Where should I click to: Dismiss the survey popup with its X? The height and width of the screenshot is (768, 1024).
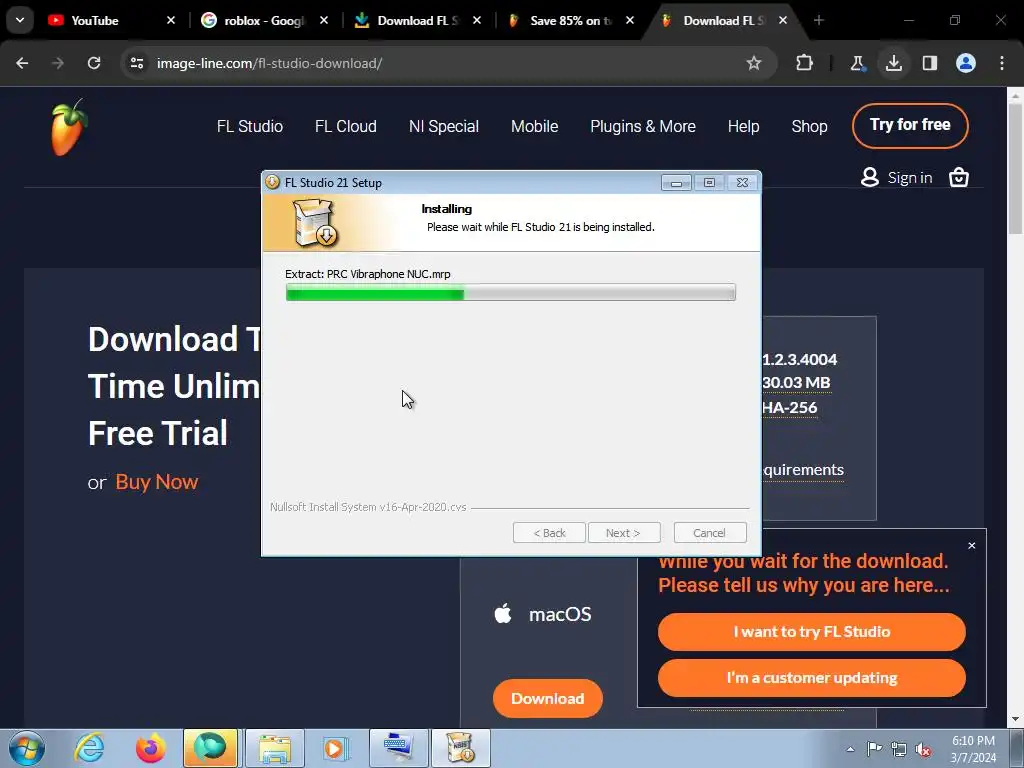972,545
